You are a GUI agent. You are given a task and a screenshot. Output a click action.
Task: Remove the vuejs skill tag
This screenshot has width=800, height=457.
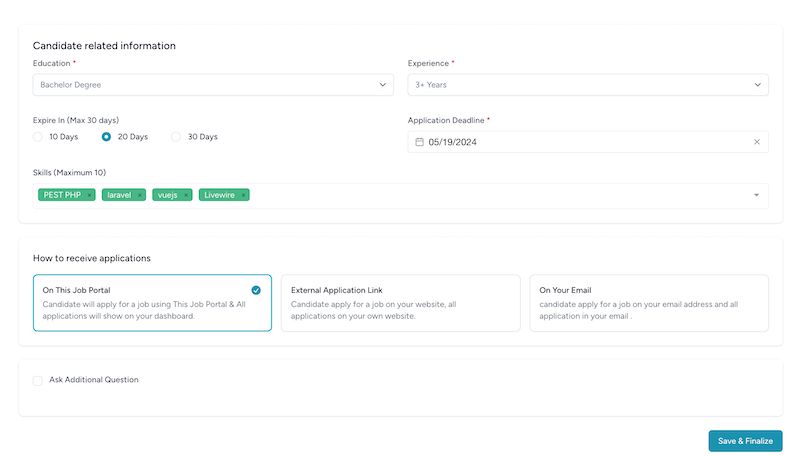click(186, 195)
